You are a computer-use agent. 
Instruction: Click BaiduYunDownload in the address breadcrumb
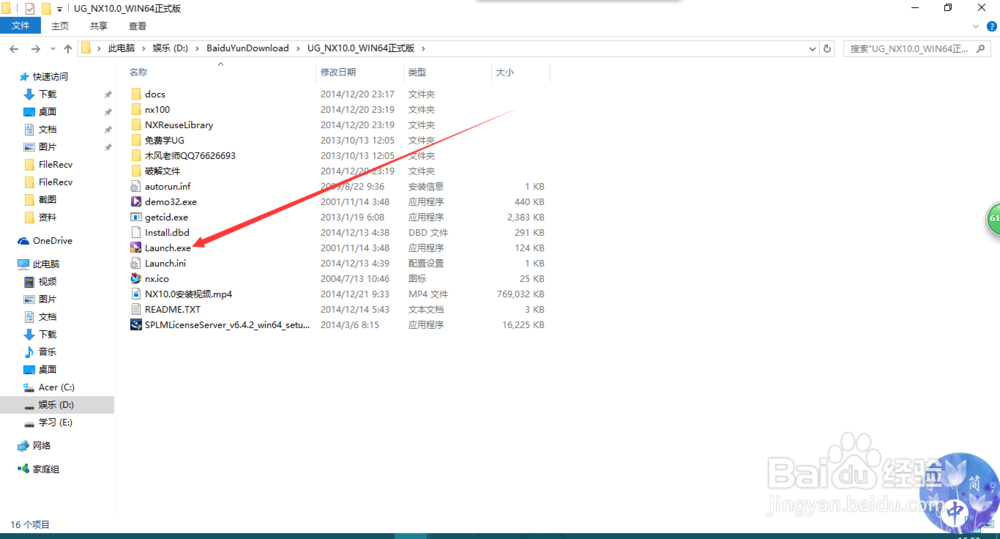point(247,48)
